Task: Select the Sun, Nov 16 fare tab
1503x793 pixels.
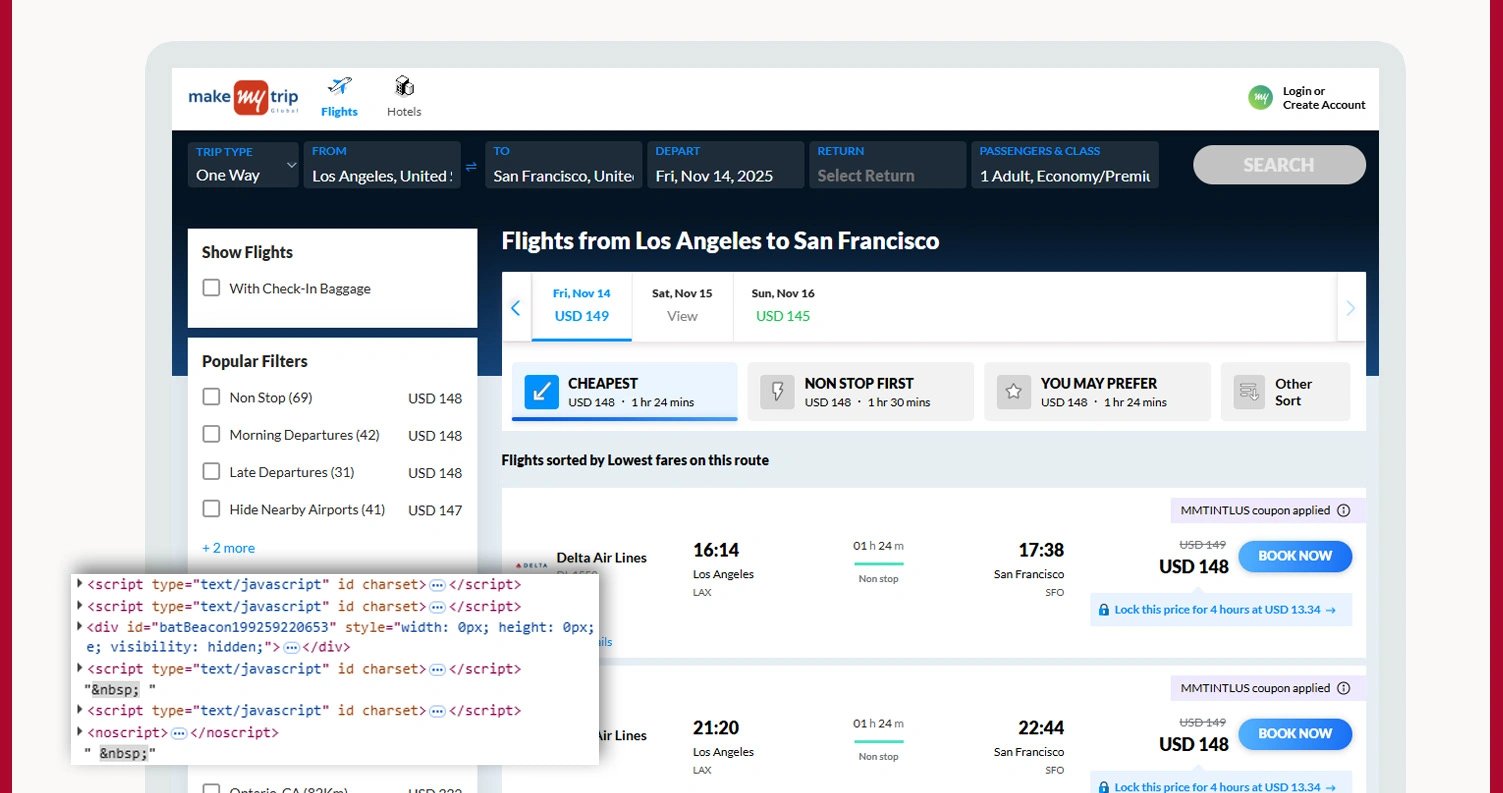Action: coord(783,305)
